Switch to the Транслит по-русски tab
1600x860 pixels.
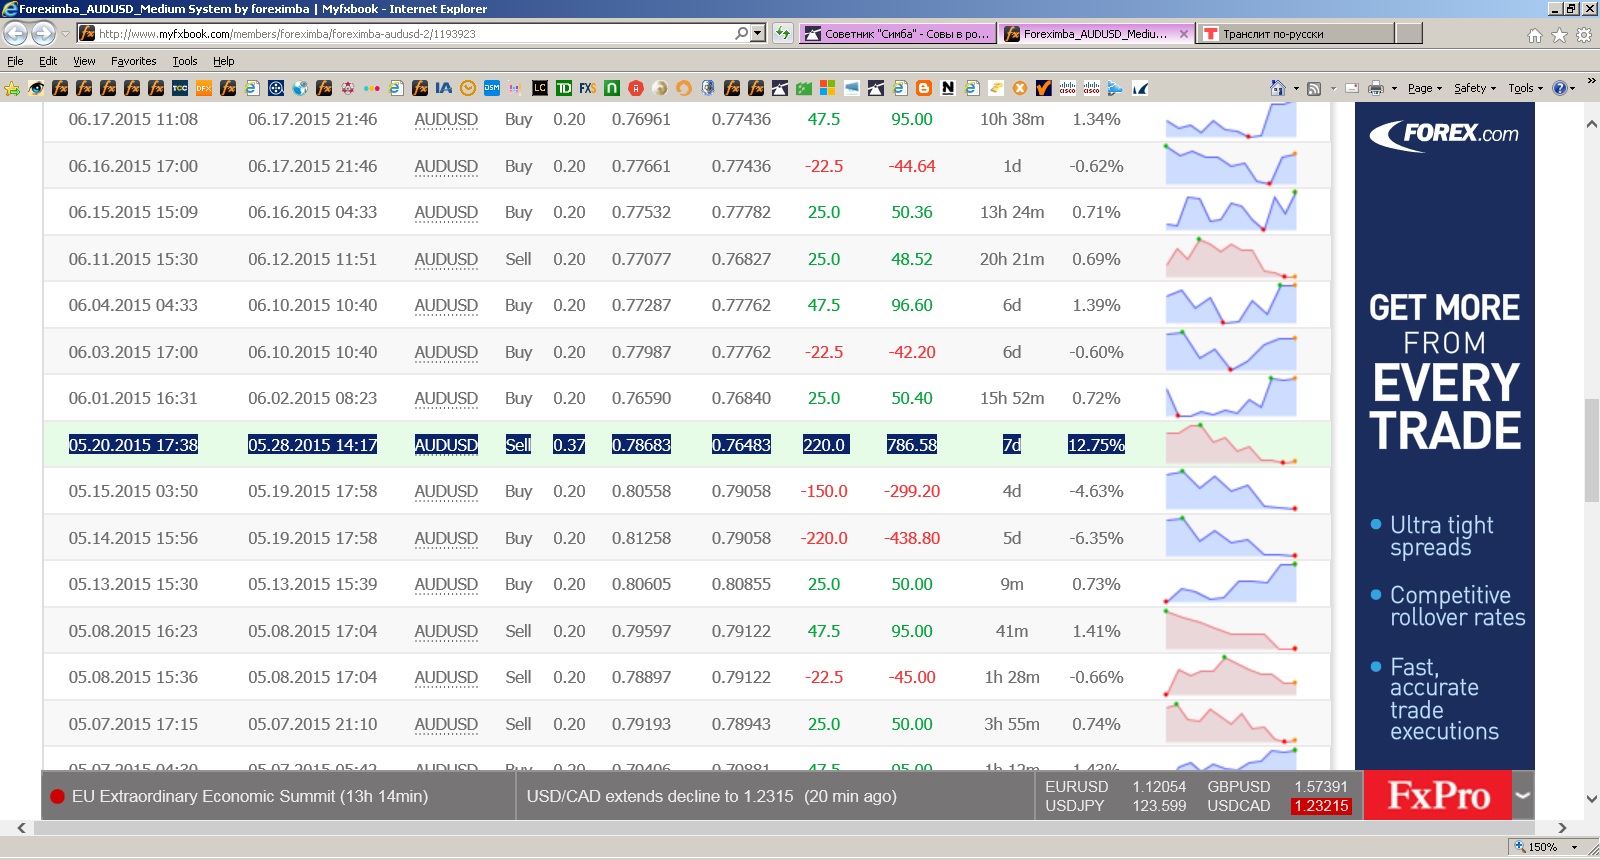[x=1296, y=34]
